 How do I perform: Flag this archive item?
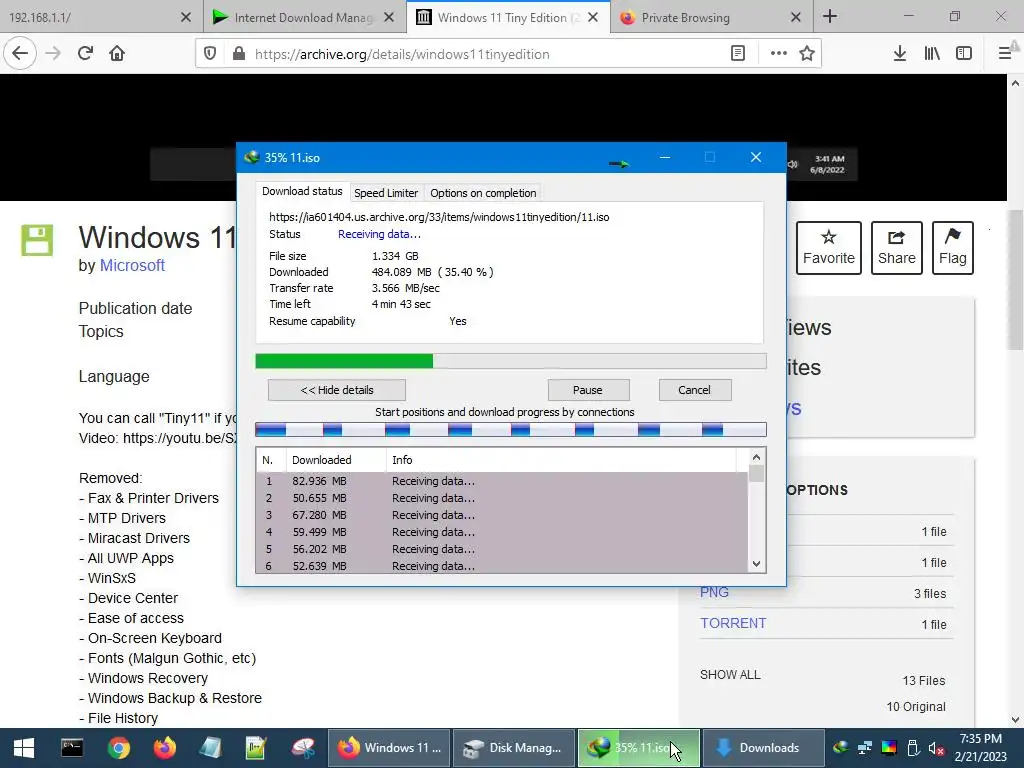953,248
